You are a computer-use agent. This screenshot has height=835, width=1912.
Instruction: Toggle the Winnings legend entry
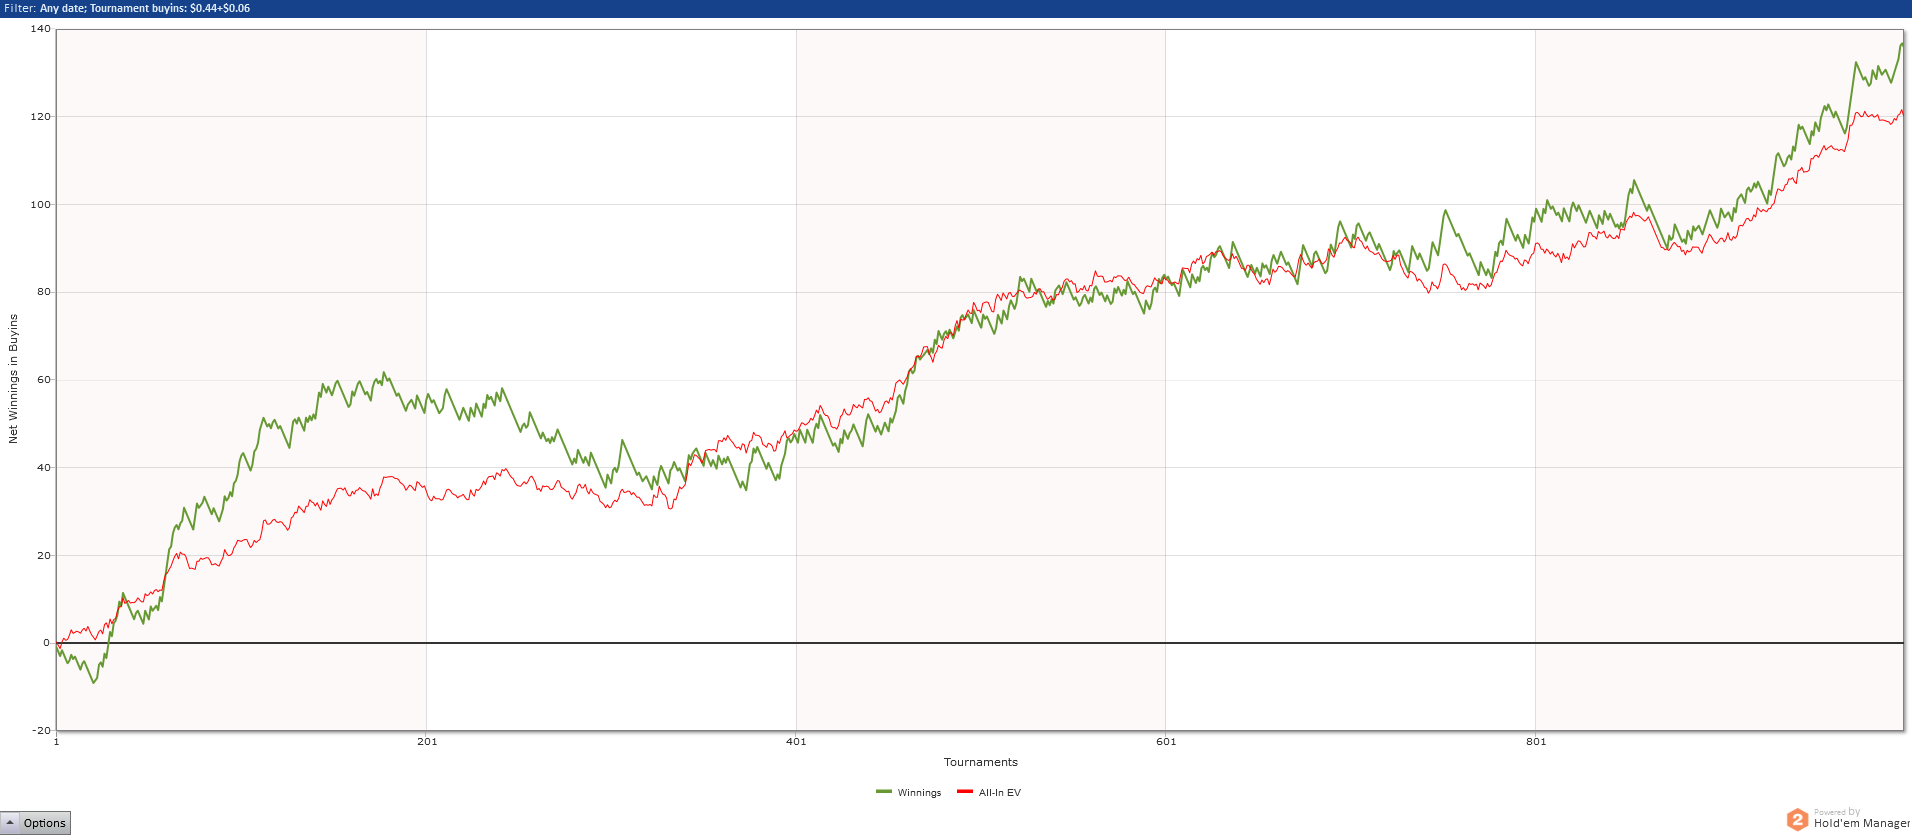coord(908,792)
